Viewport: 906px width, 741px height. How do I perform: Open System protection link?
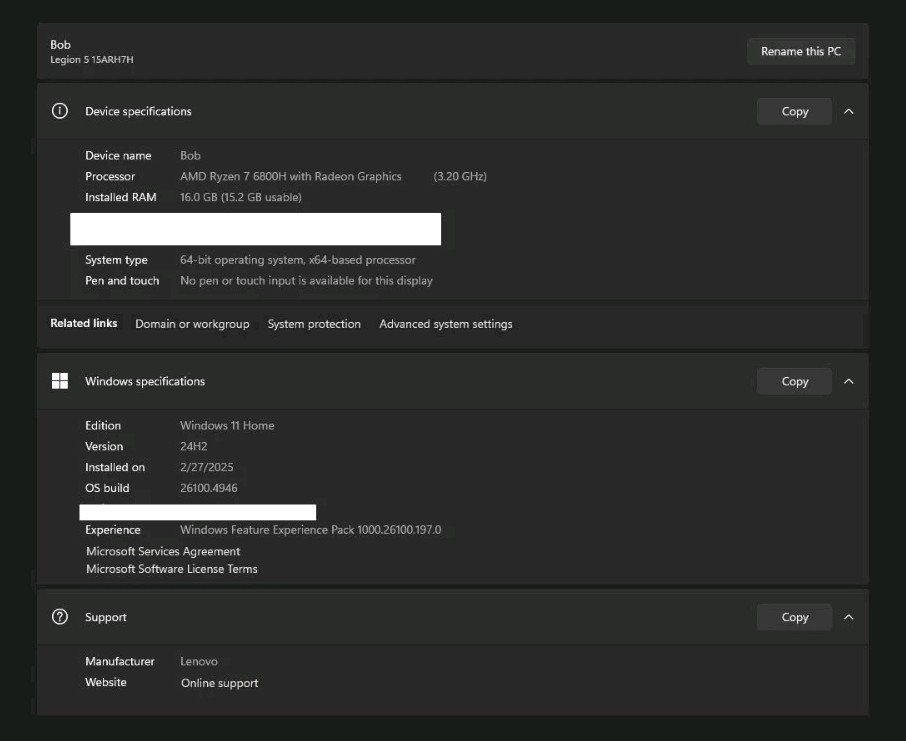314,324
